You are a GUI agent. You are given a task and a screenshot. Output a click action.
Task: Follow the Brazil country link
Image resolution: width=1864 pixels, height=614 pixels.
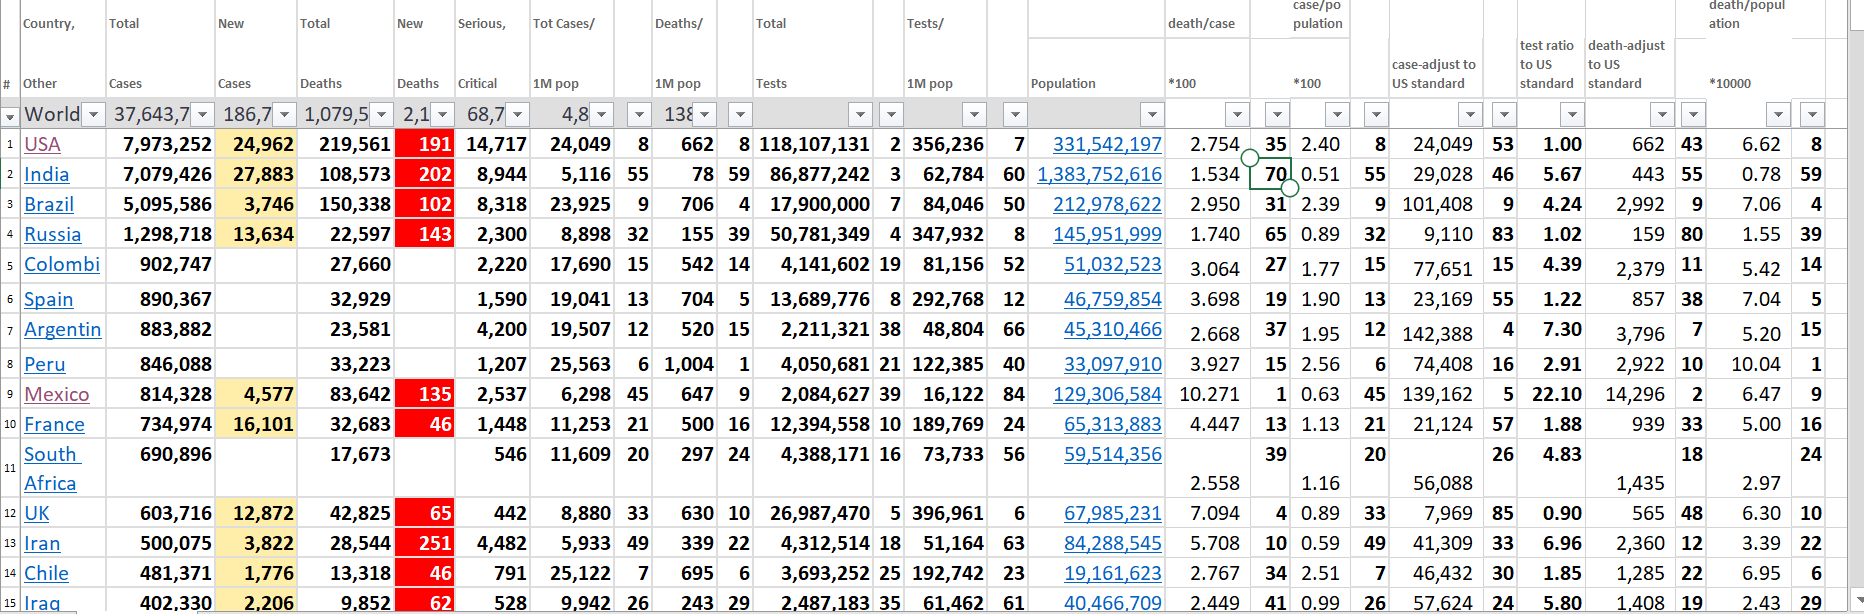[x=49, y=204]
